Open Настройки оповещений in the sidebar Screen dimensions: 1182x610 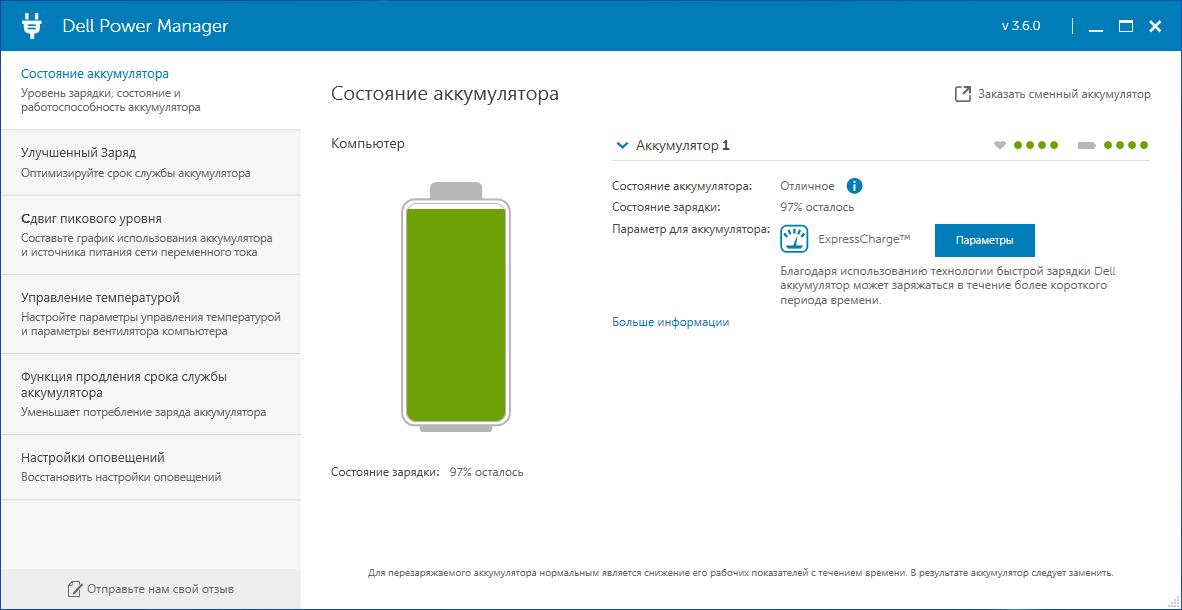[x=151, y=467]
